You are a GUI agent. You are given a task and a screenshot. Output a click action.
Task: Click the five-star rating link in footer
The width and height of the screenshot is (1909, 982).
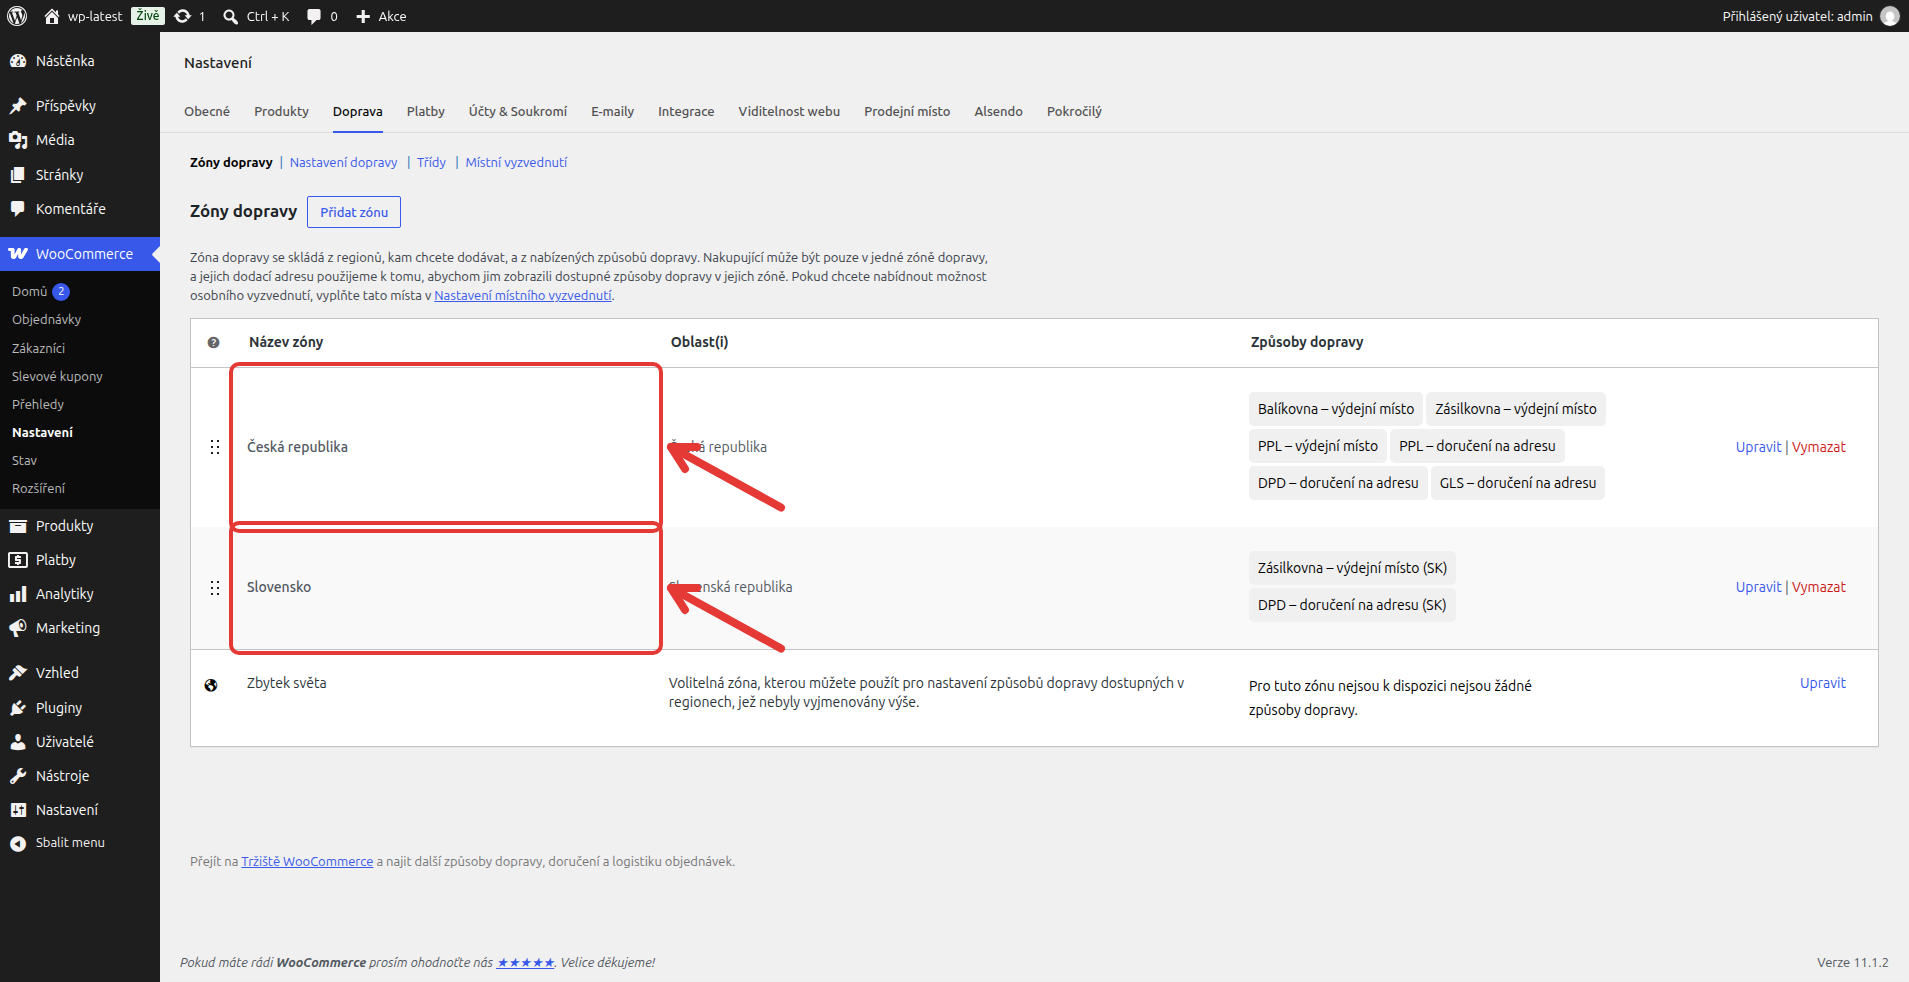coord(525,963)
